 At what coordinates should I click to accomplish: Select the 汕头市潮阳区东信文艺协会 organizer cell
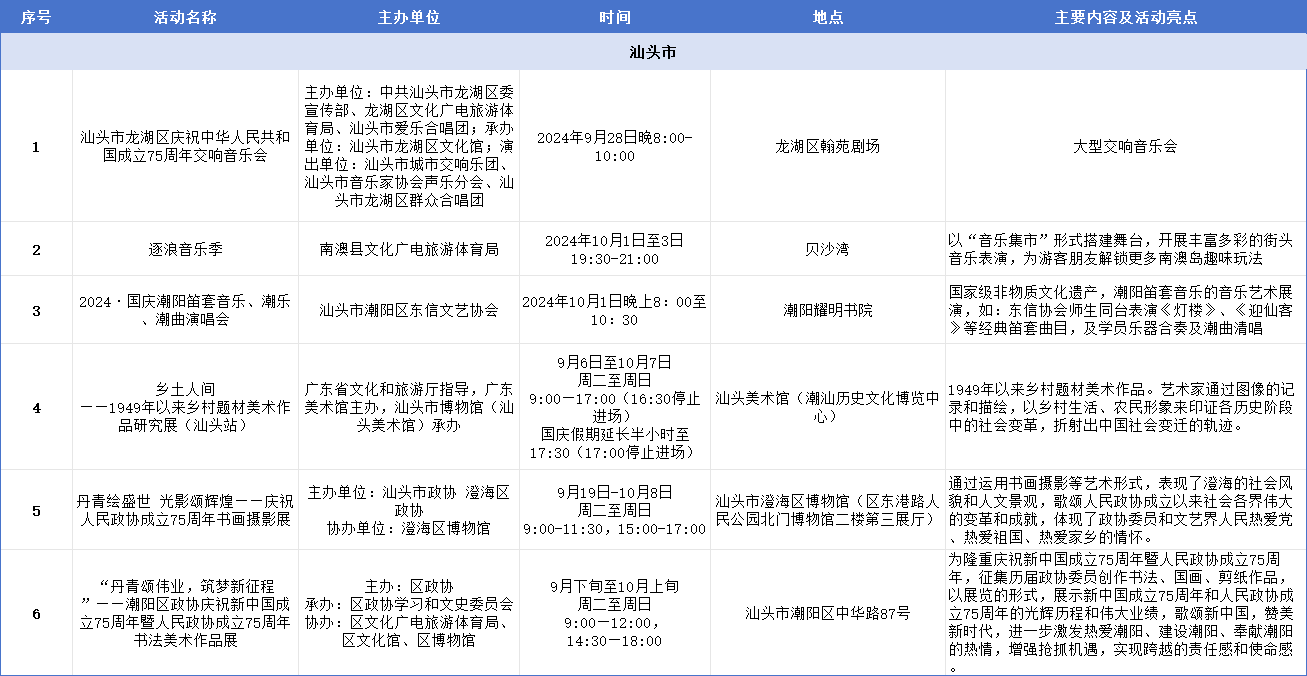[x=409, y=310]
